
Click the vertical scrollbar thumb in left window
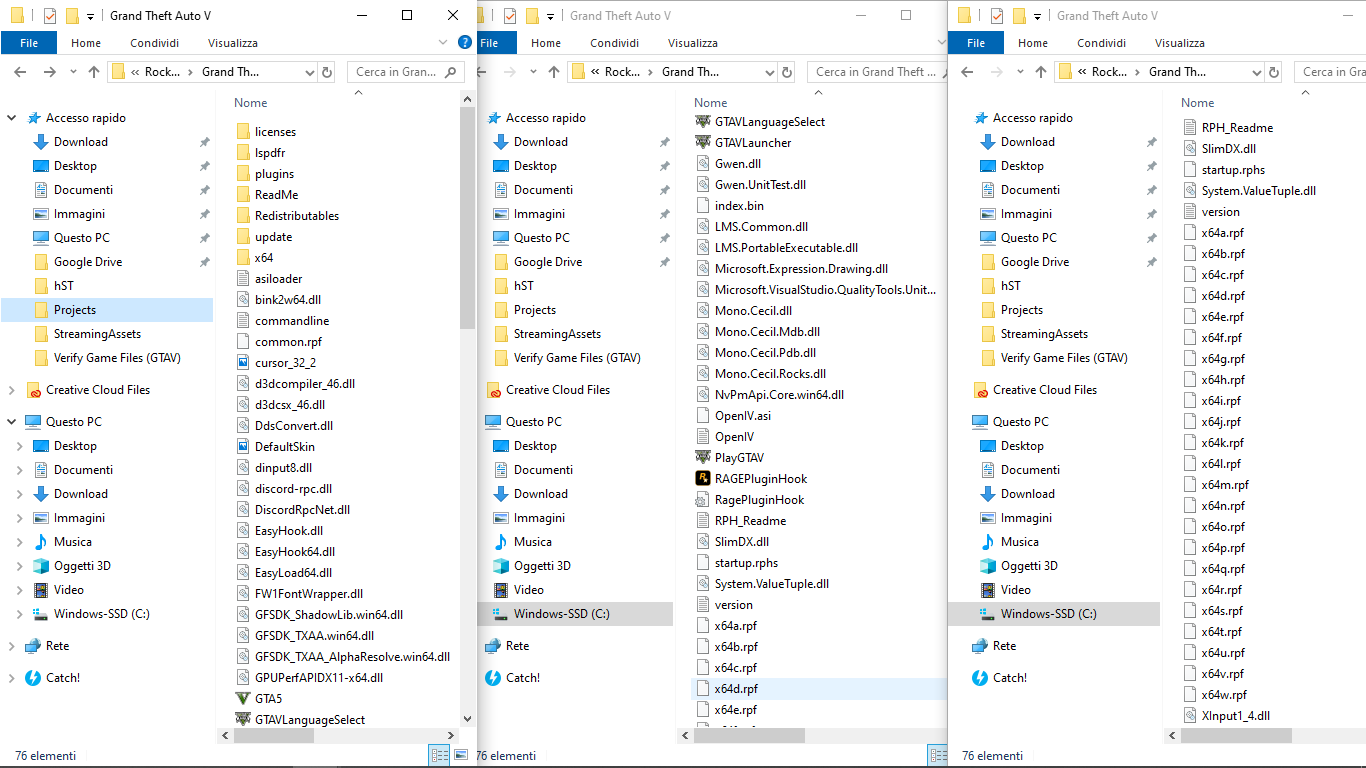[467, 218]
